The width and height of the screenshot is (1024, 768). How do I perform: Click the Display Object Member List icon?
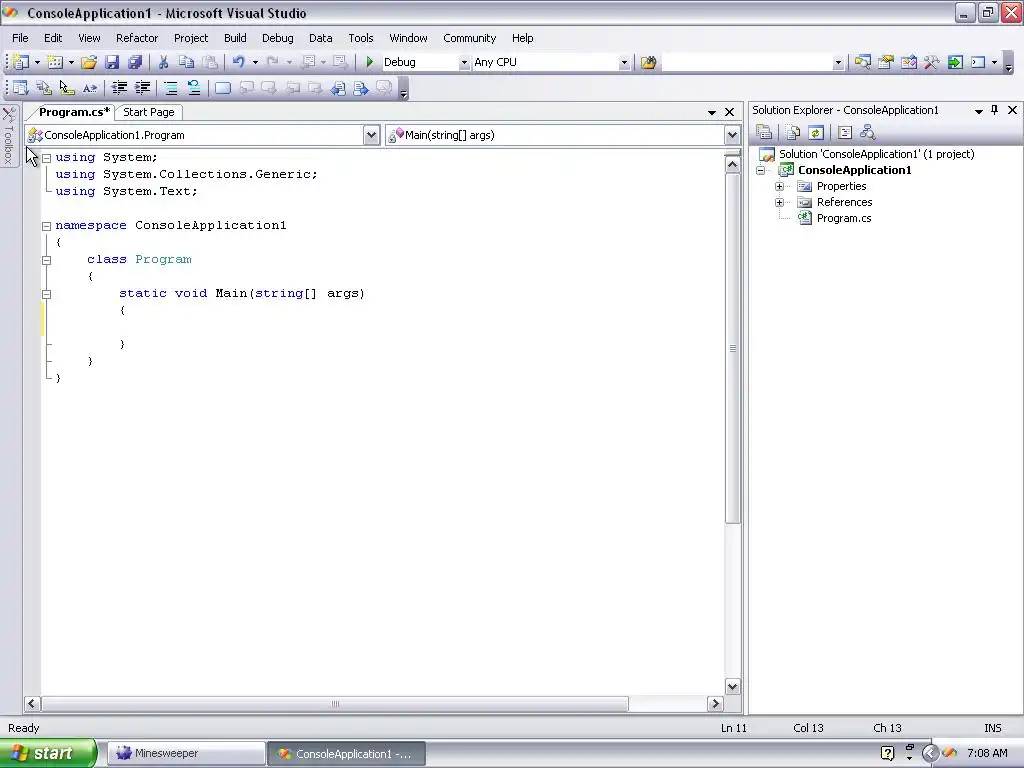[20, 88]
